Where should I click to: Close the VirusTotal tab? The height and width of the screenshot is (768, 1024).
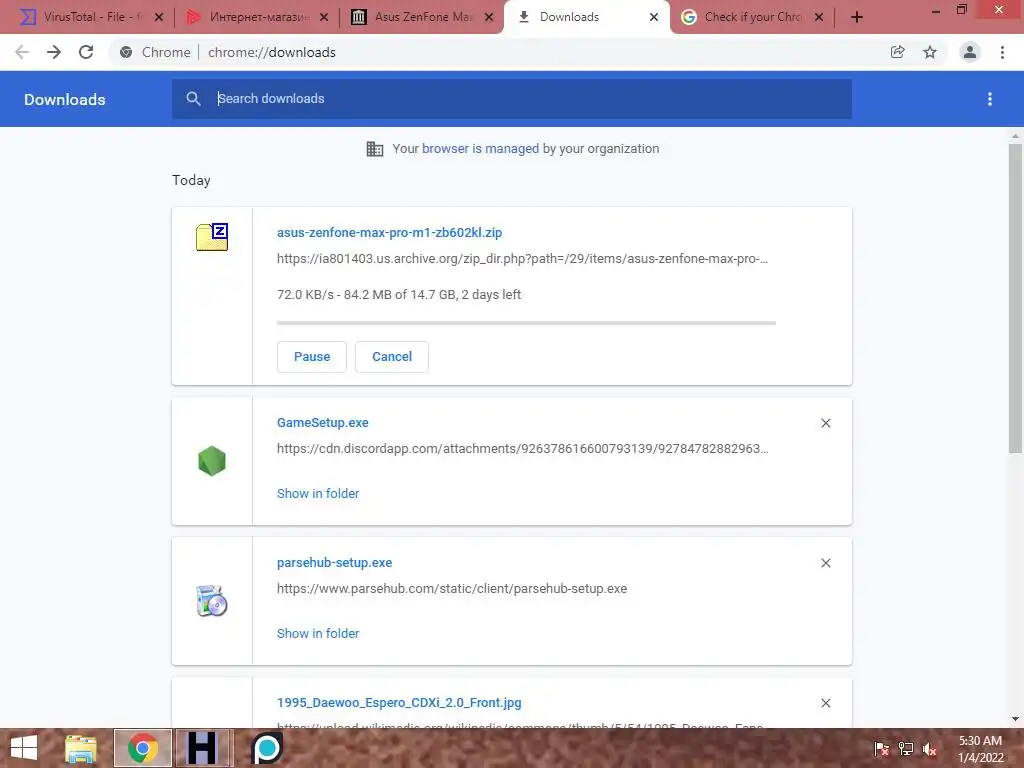(x=159, y=17)
